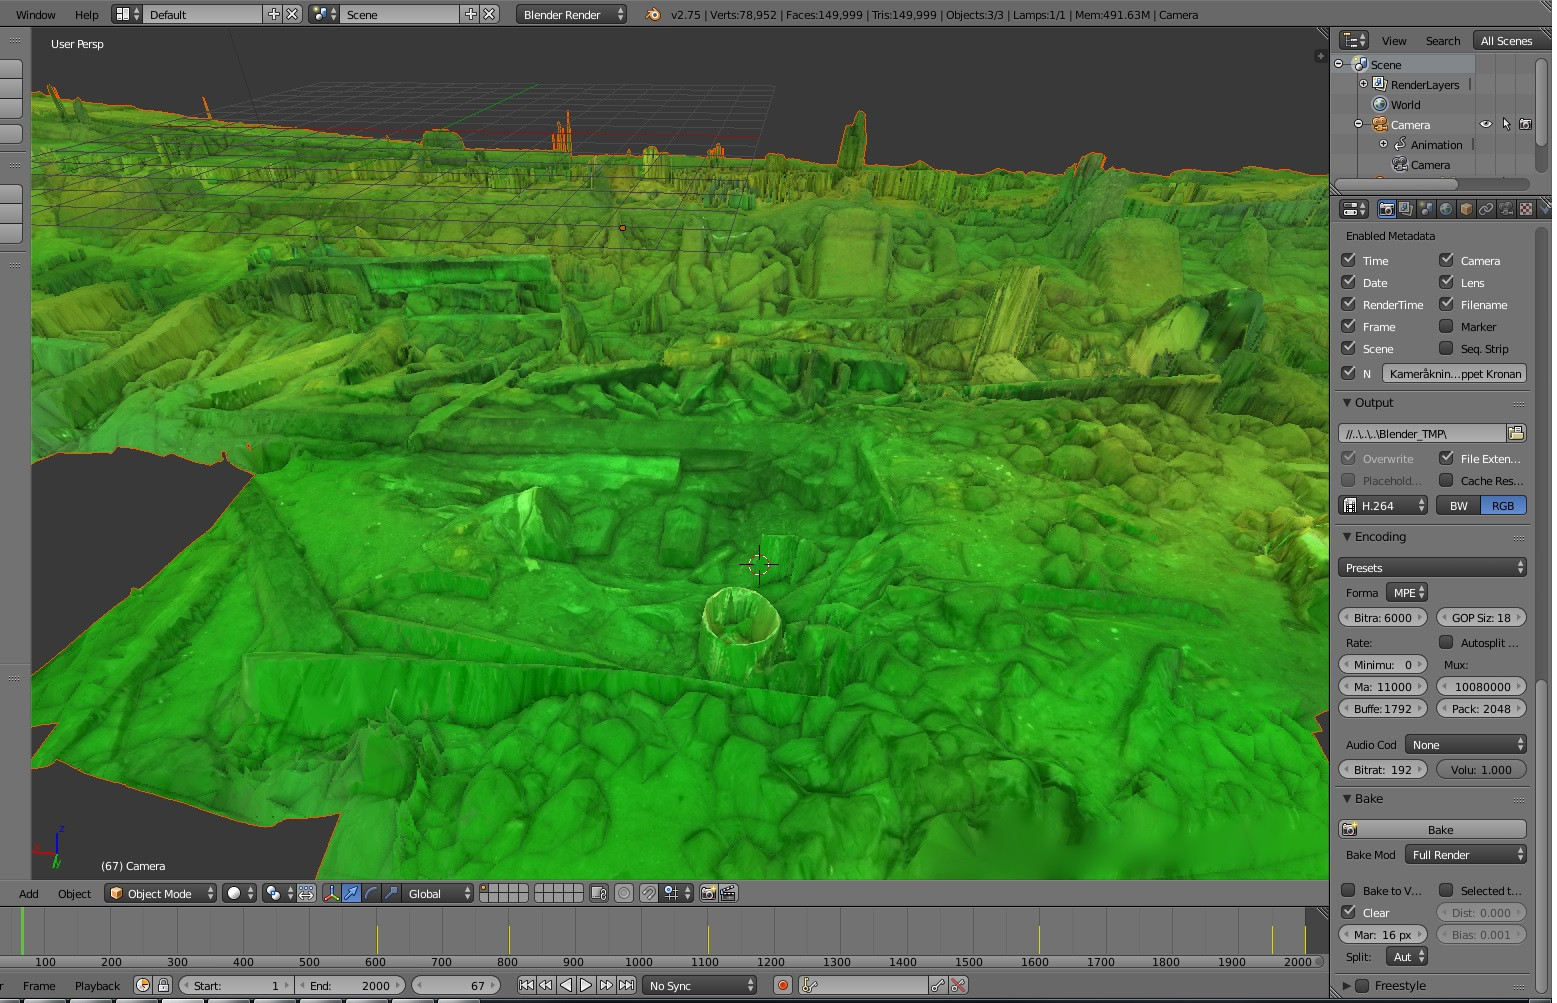Click the Output path field
This screenshot has height=1003, width=1557.
pos(1422,433)
